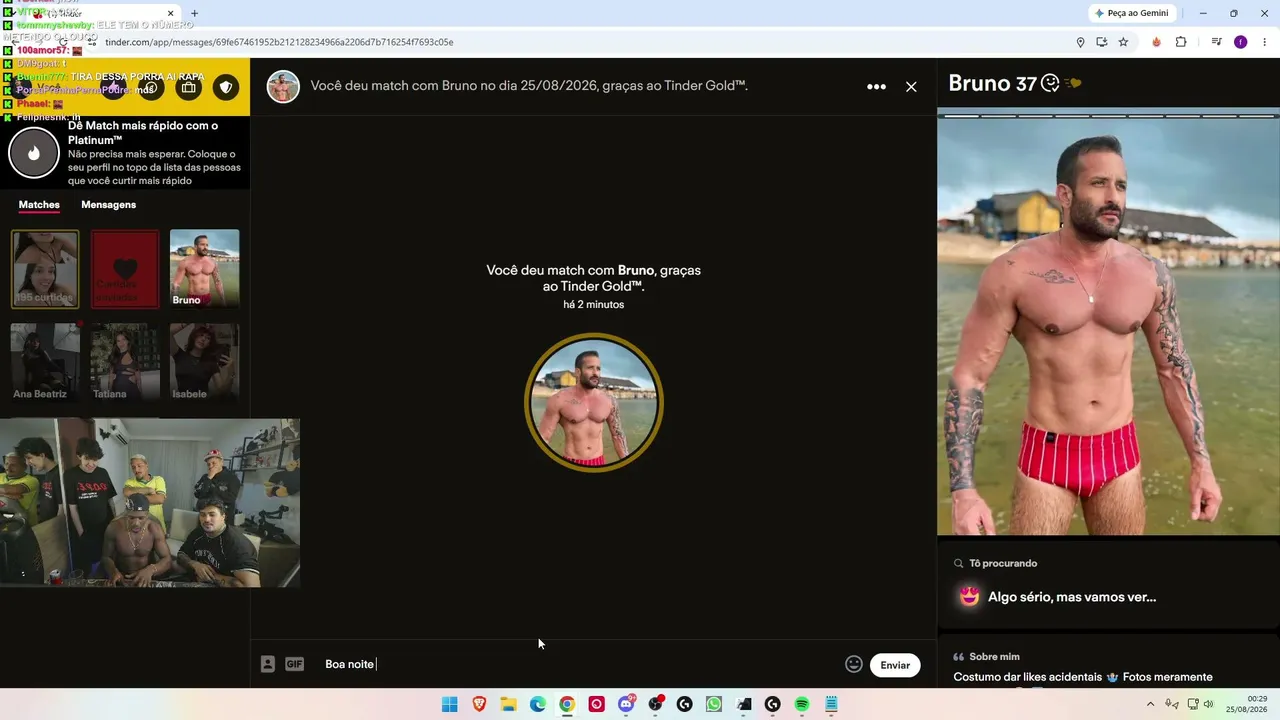The width and height of the screenshot is (1280, 720).
Task: Open Microsoft Edge from the taskbar
Action: pyautogui.click(x=538, y=705)
